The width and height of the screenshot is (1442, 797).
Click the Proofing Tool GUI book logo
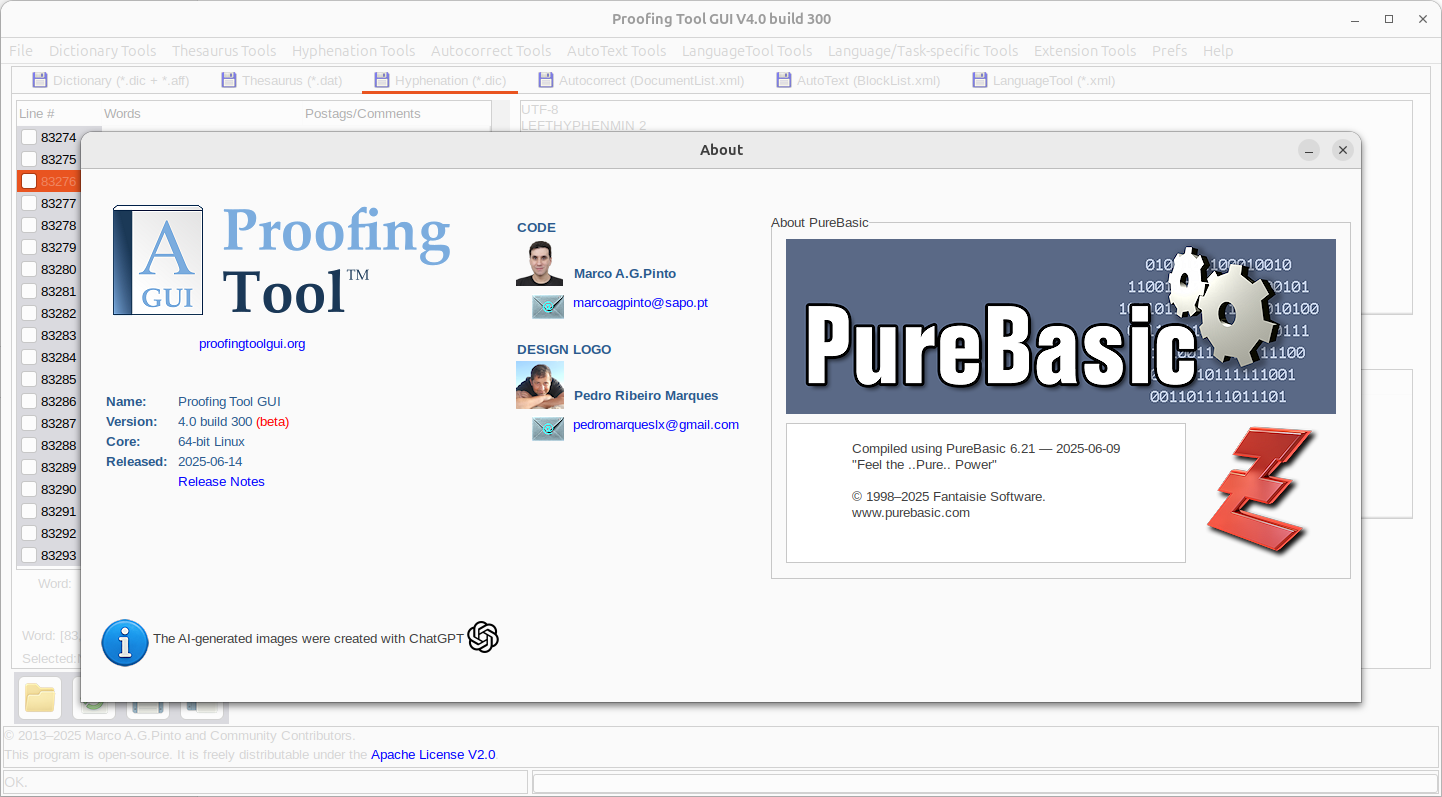click(158, 260)
